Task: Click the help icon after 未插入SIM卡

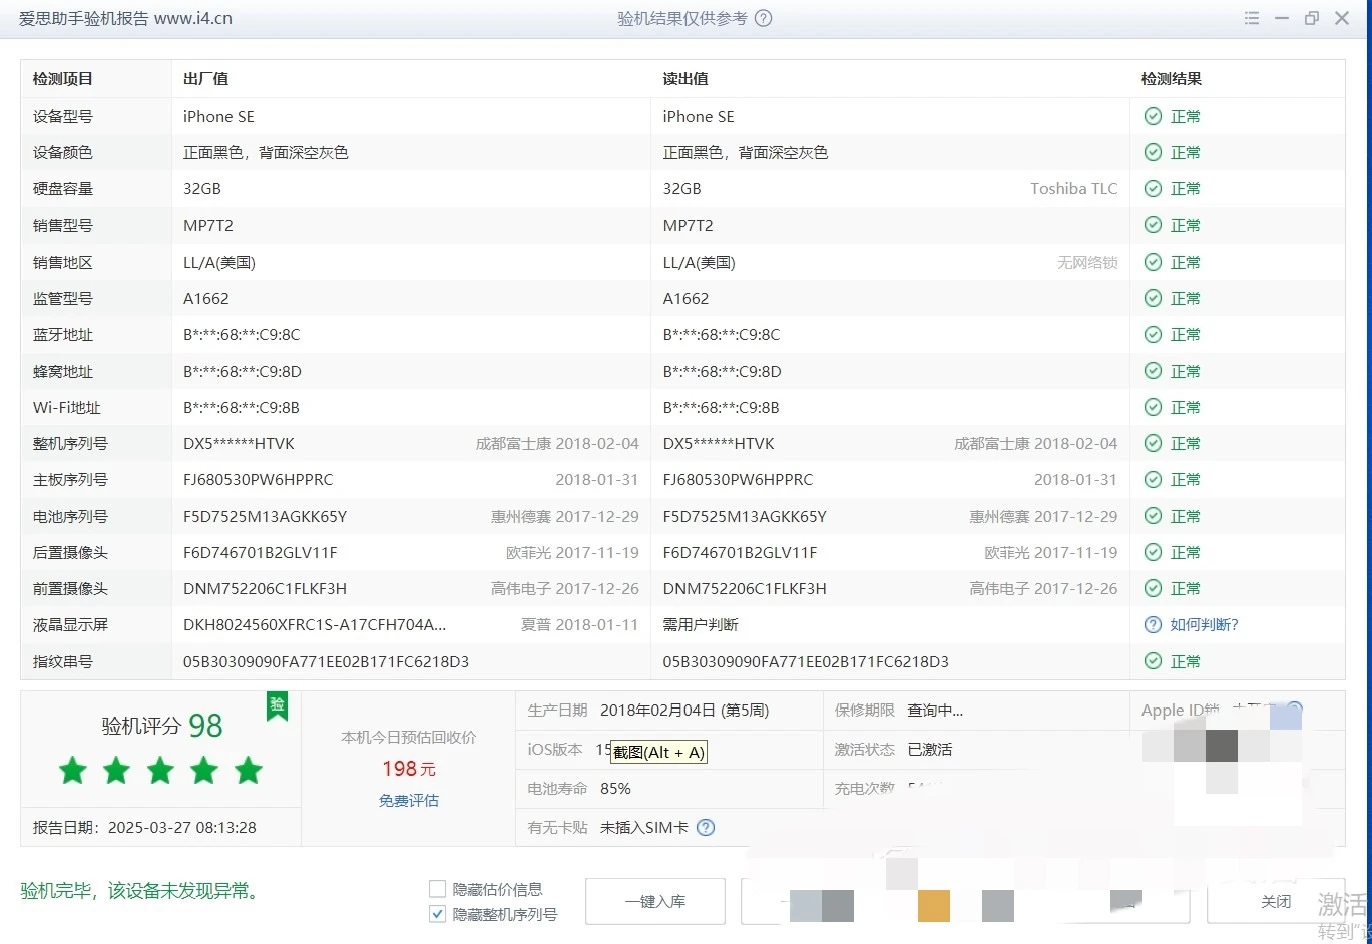Action: pos(706,827)
